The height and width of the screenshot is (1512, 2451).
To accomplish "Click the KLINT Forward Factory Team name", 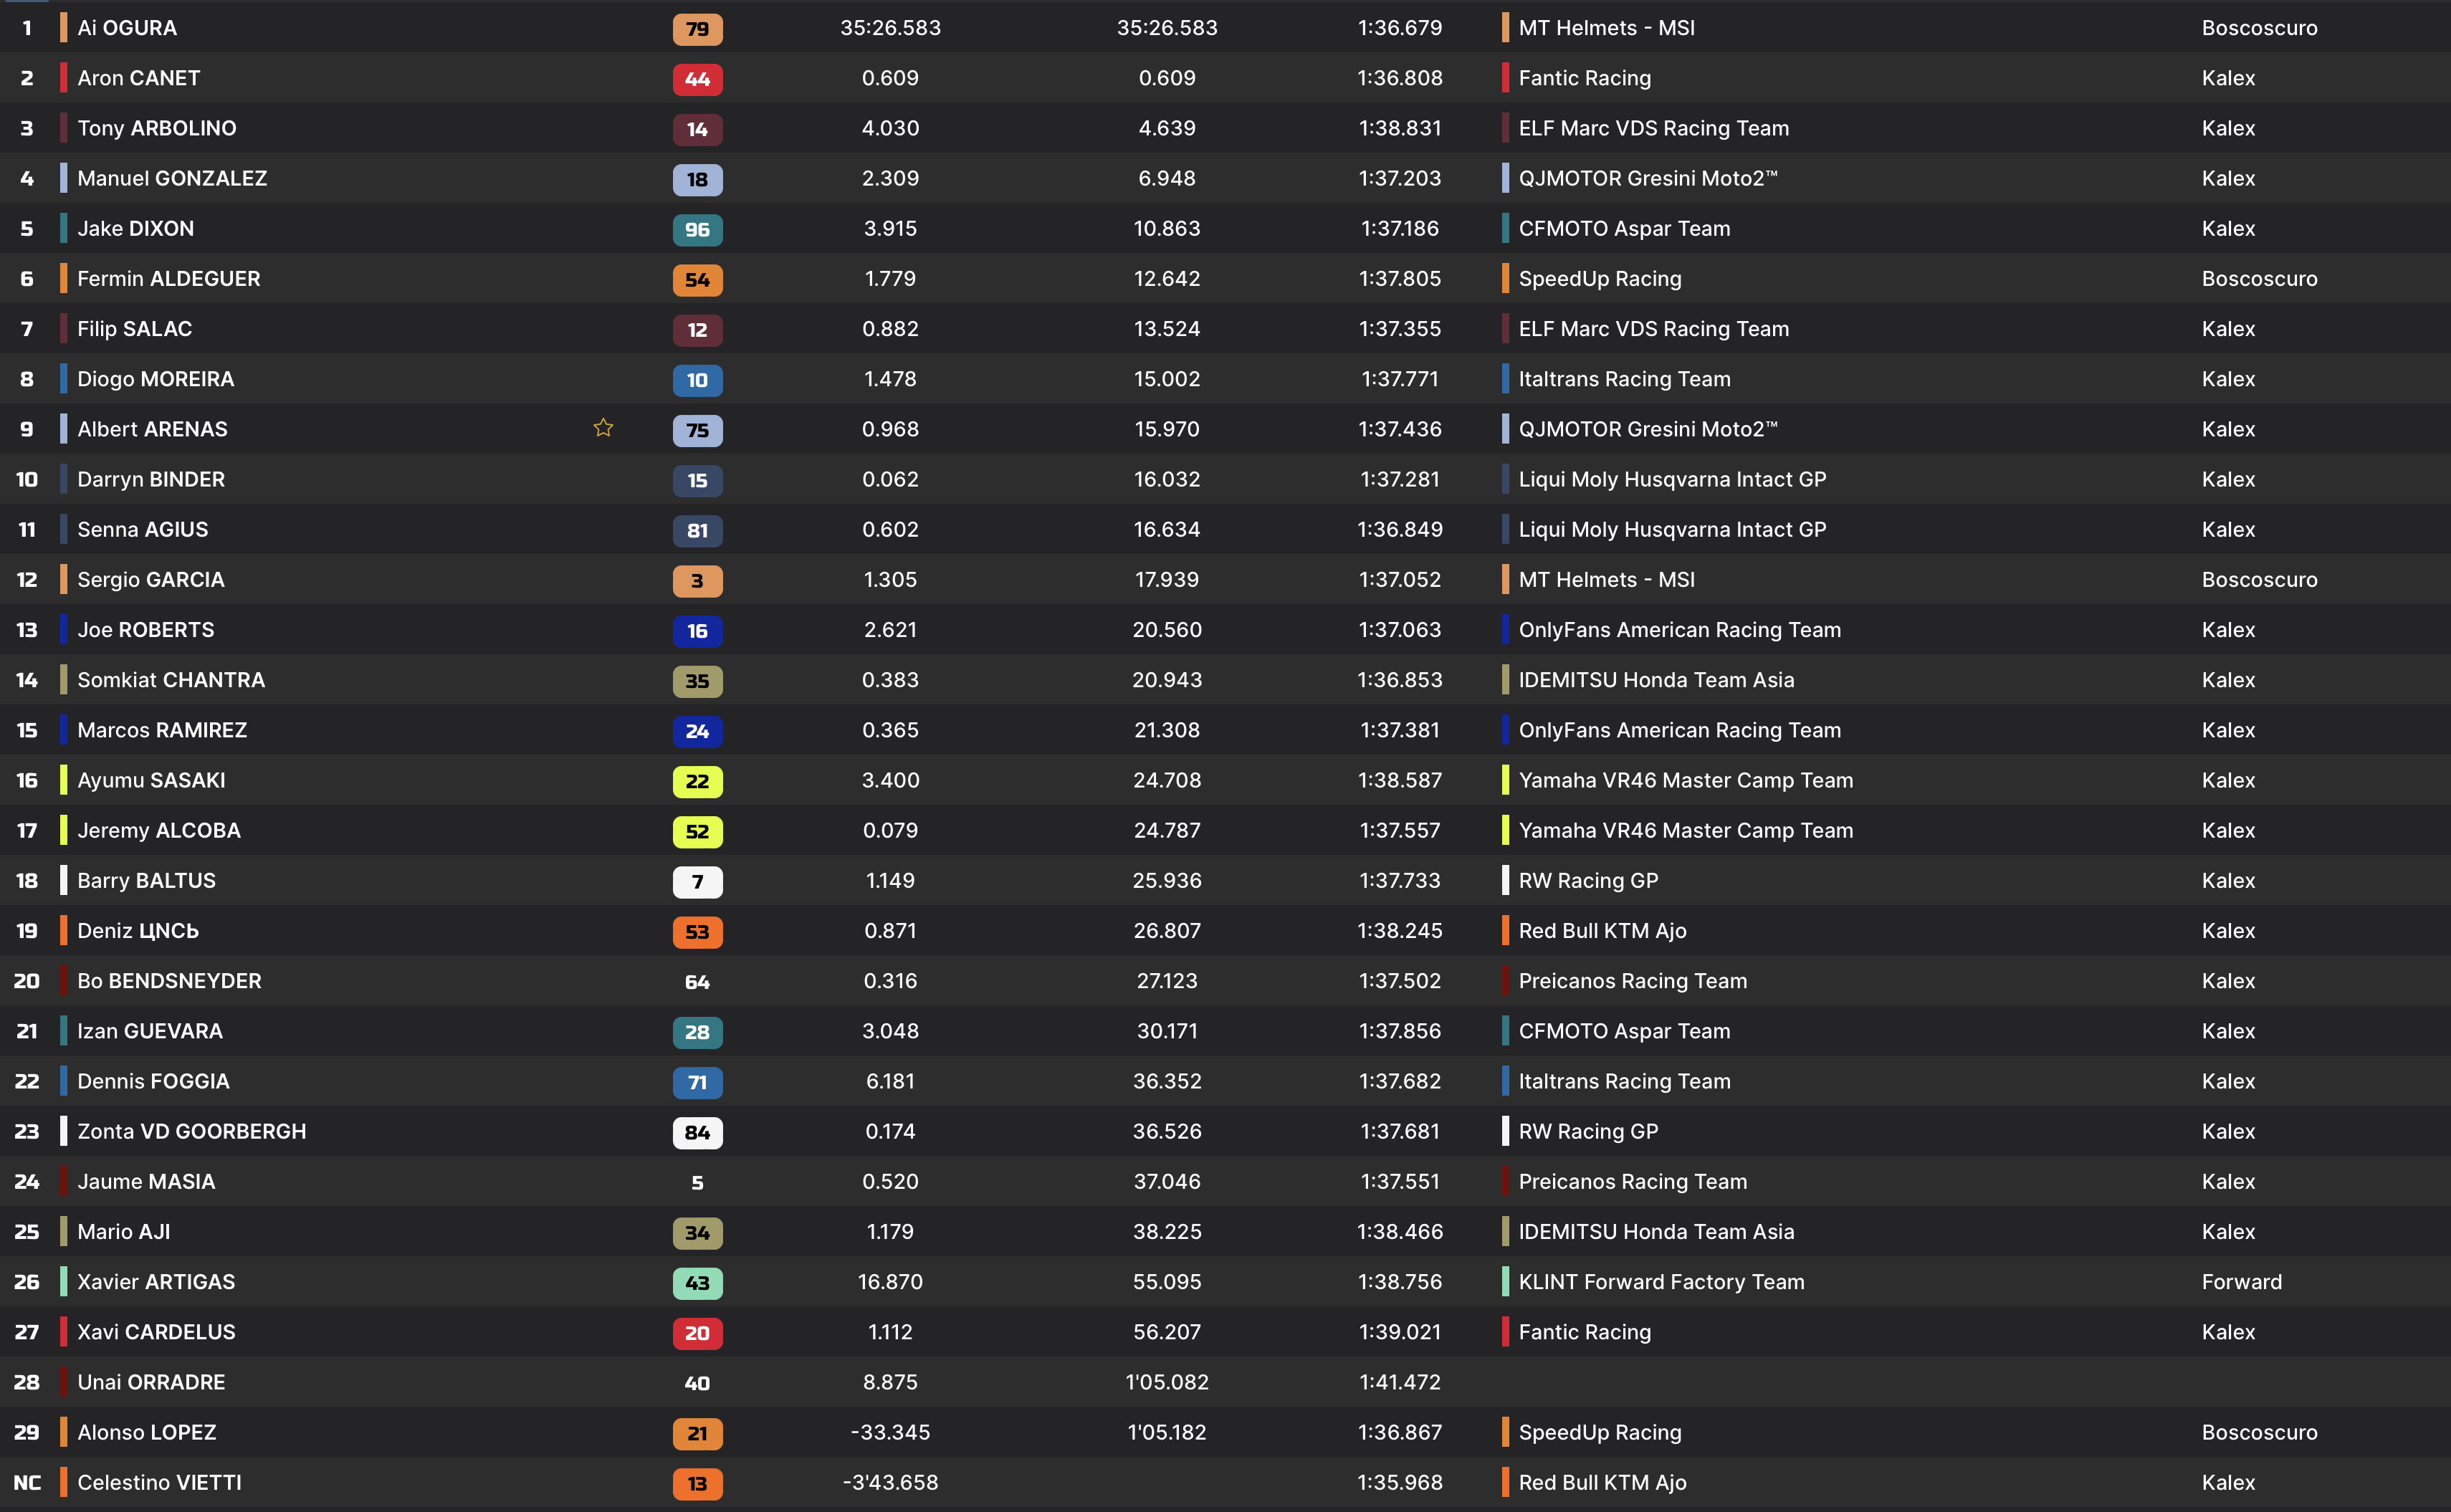I will click(1661, 1282).
